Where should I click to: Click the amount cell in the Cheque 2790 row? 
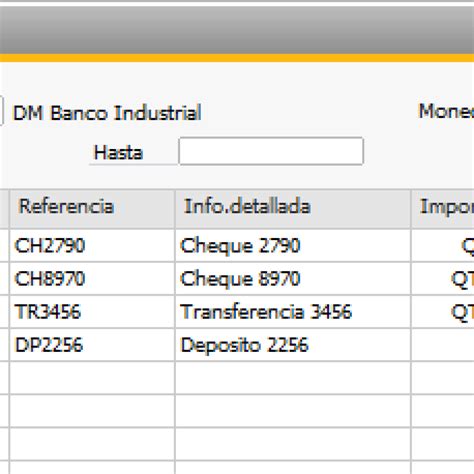pyautogui.click(x=443, y=246)
